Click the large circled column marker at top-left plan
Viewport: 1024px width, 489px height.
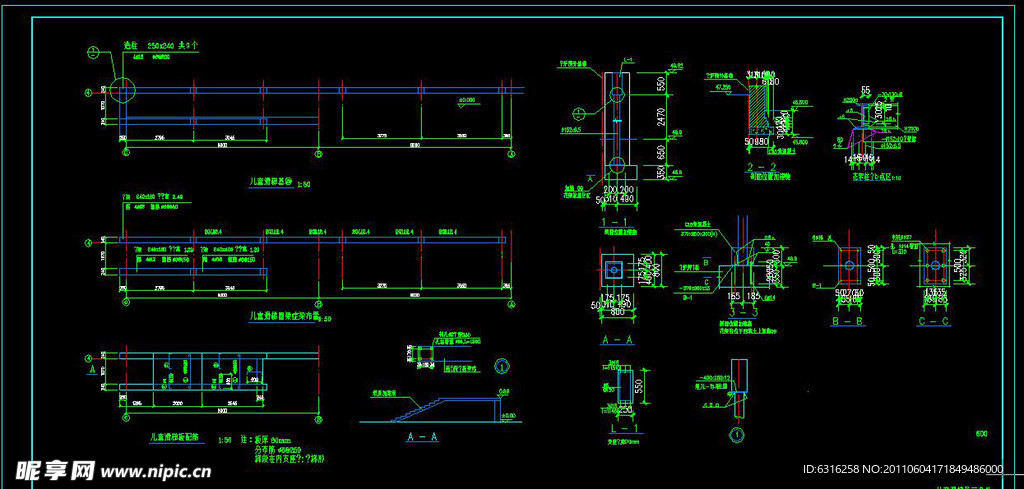tap(124, 90)
